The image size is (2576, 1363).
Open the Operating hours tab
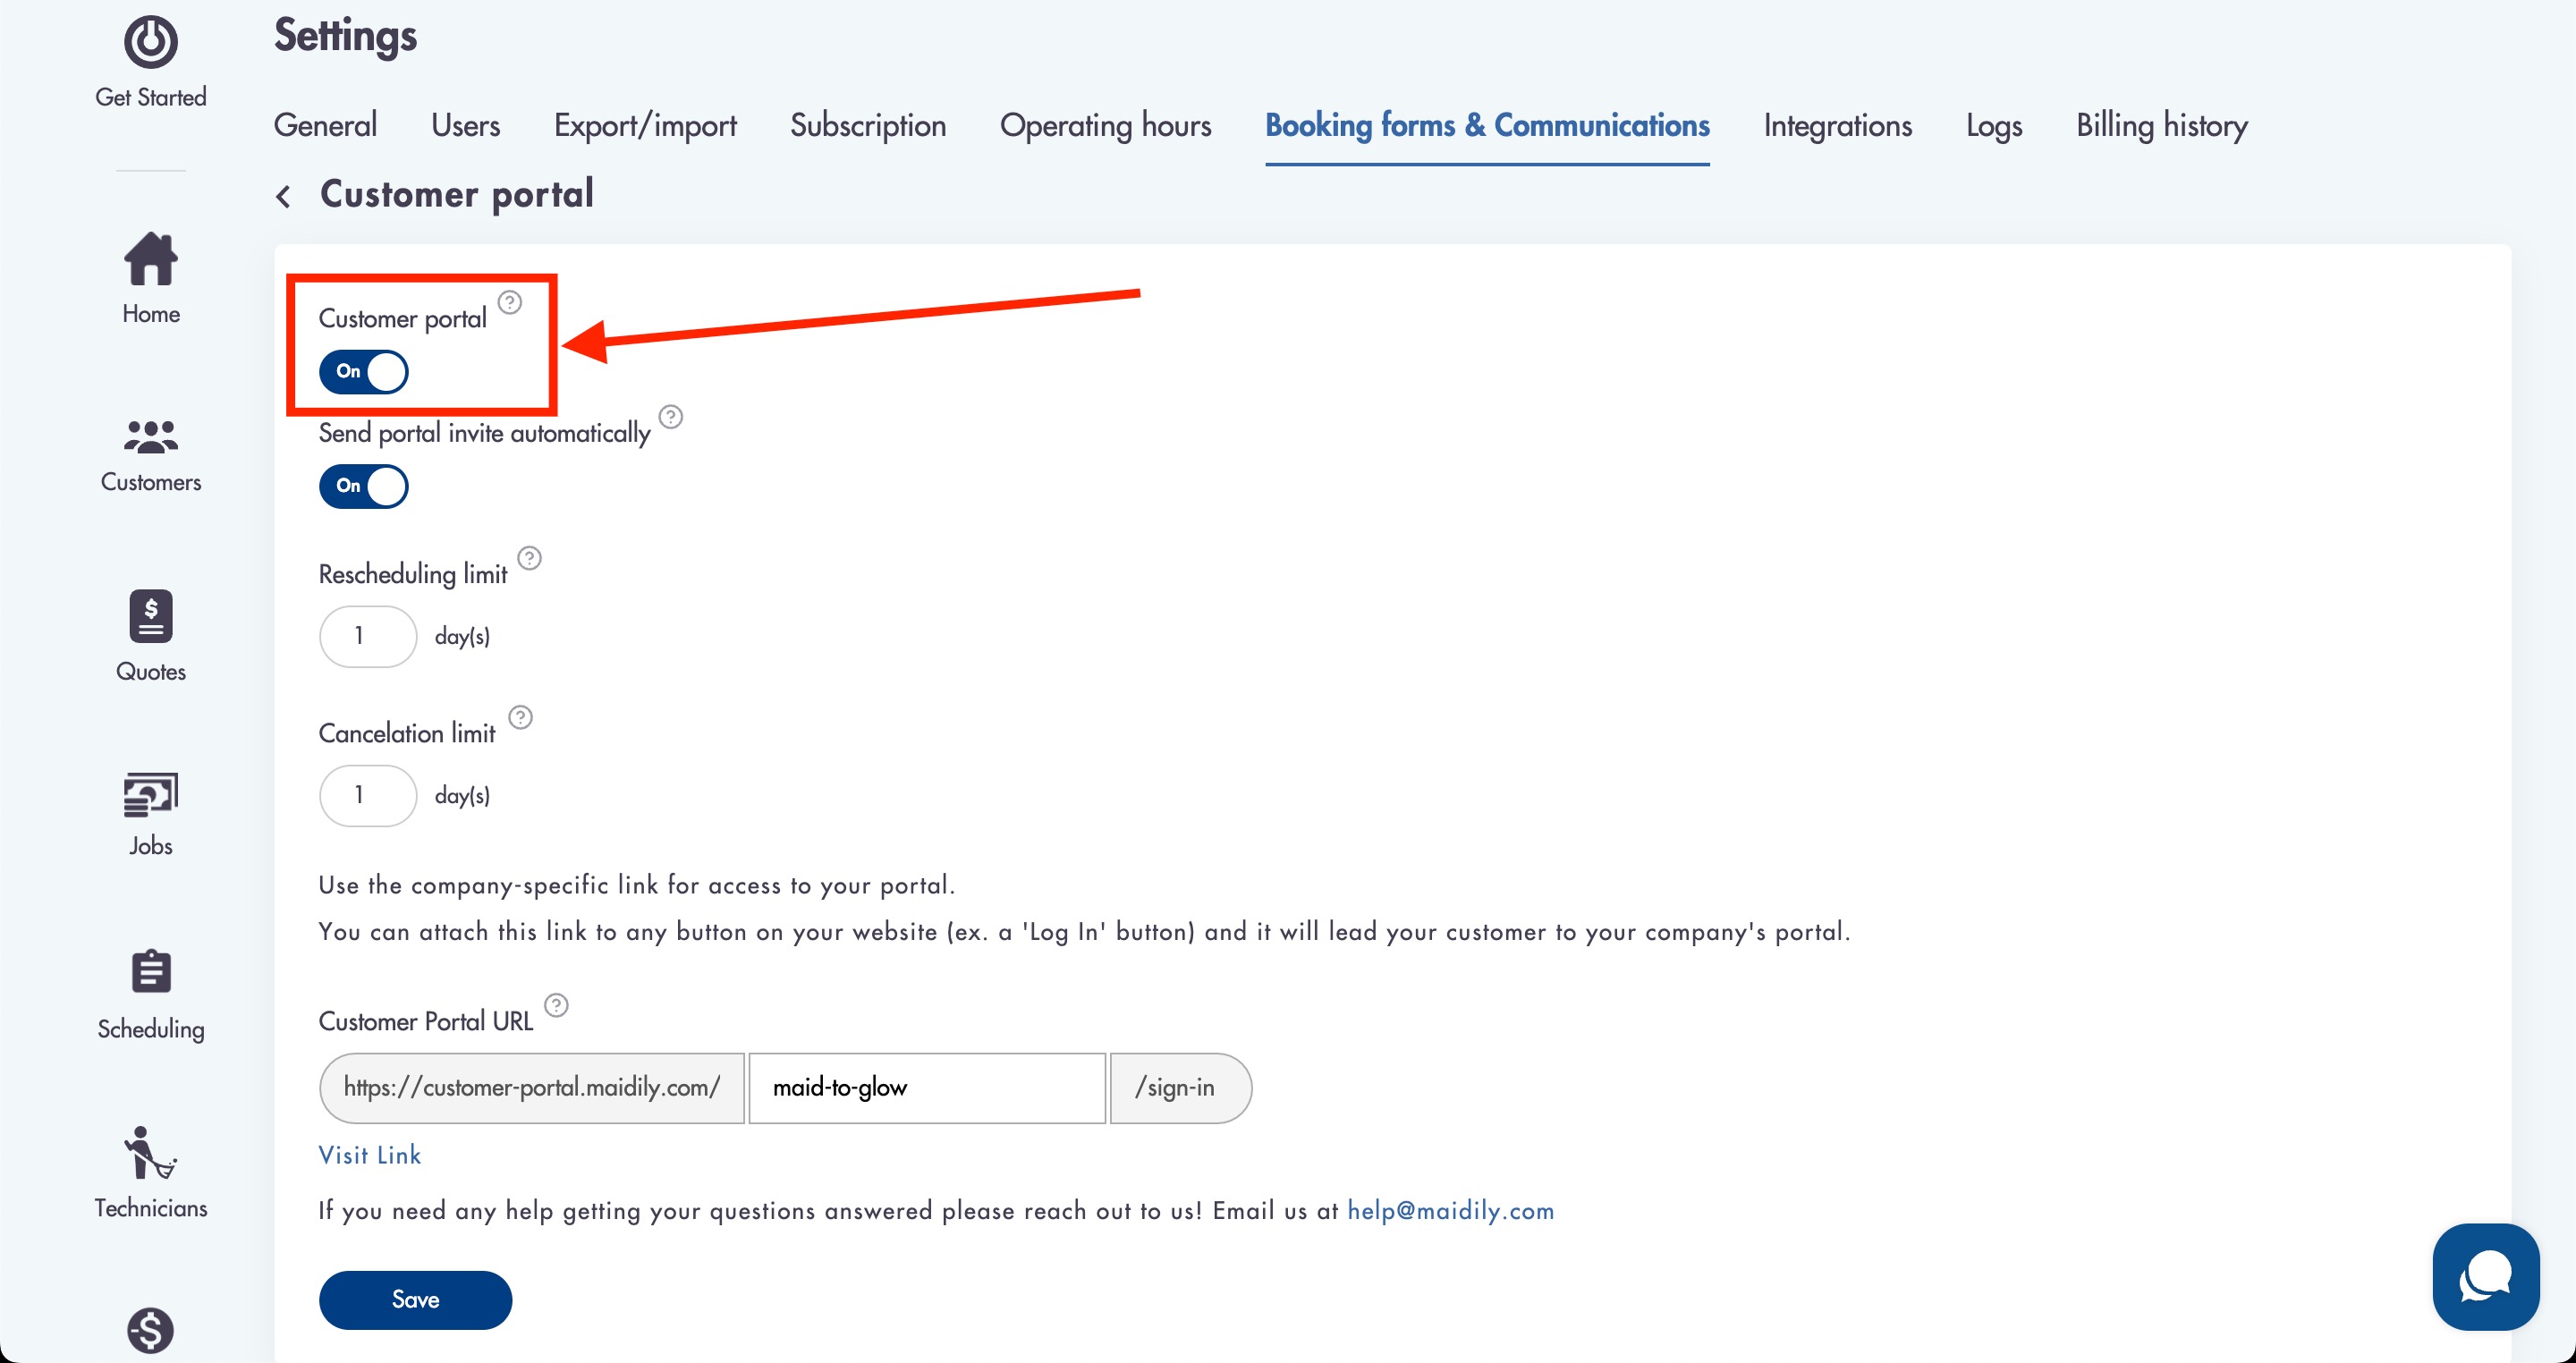coord(1105,125)
